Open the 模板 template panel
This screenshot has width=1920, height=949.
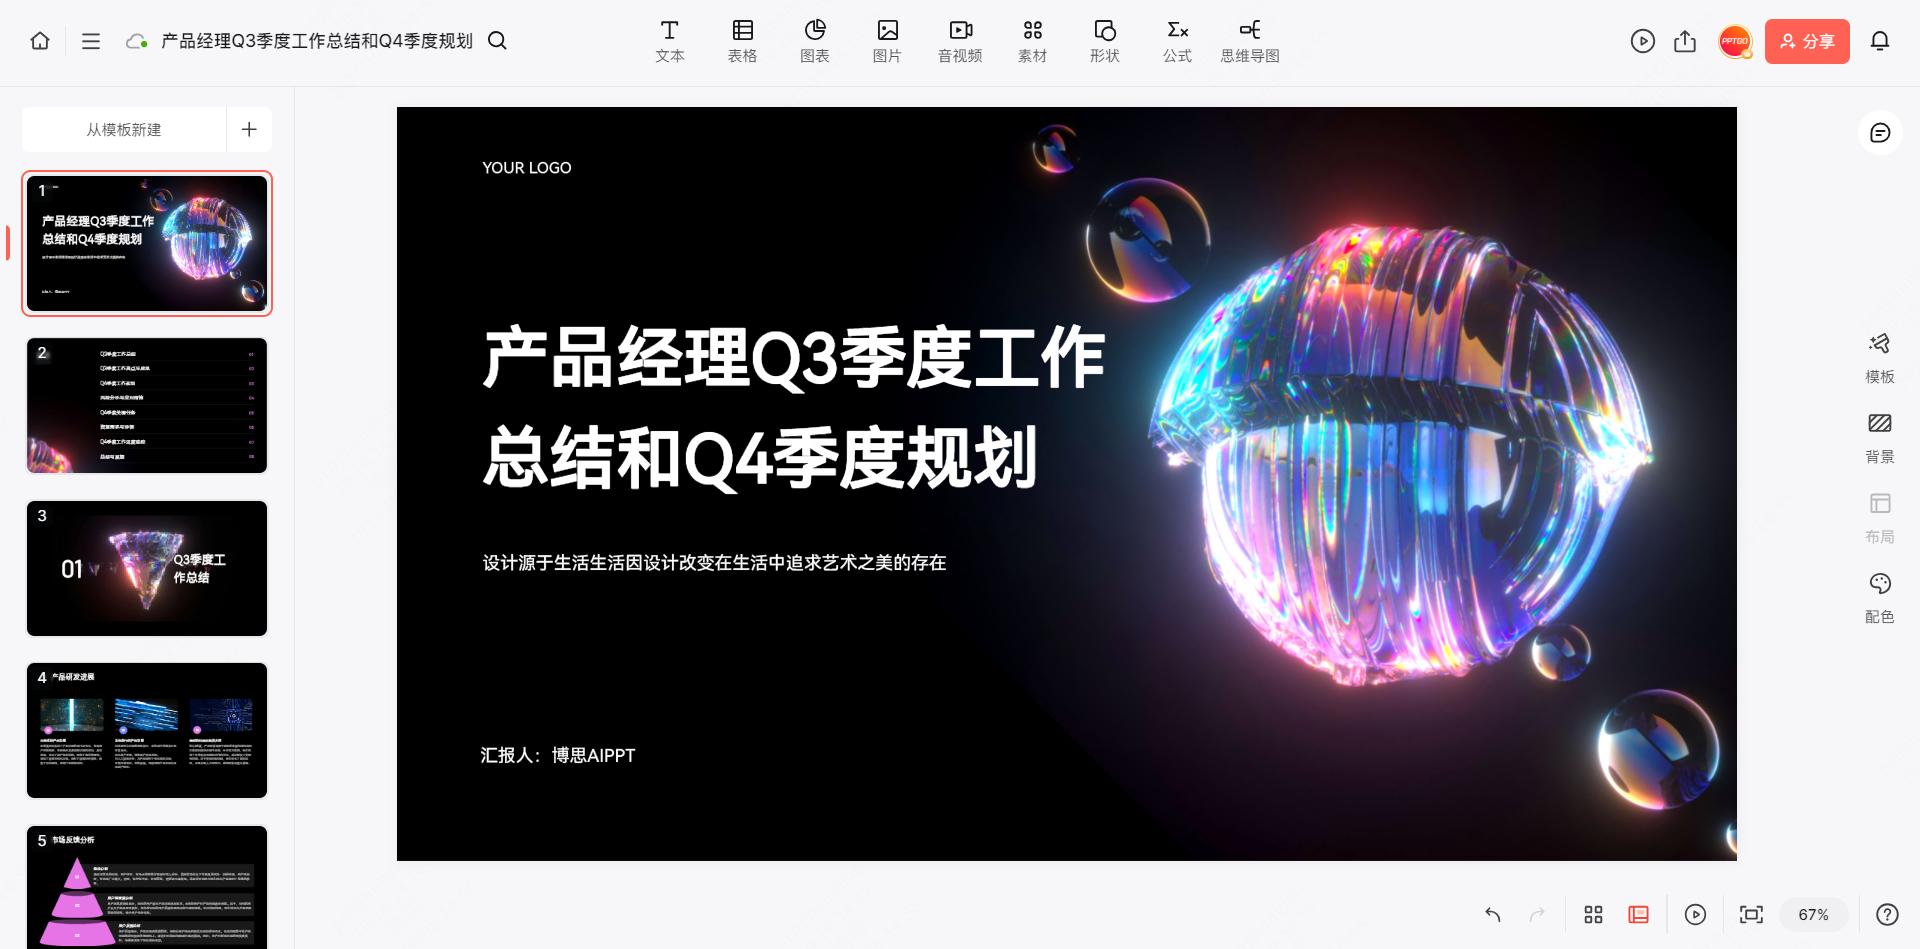click(1879, 357)
